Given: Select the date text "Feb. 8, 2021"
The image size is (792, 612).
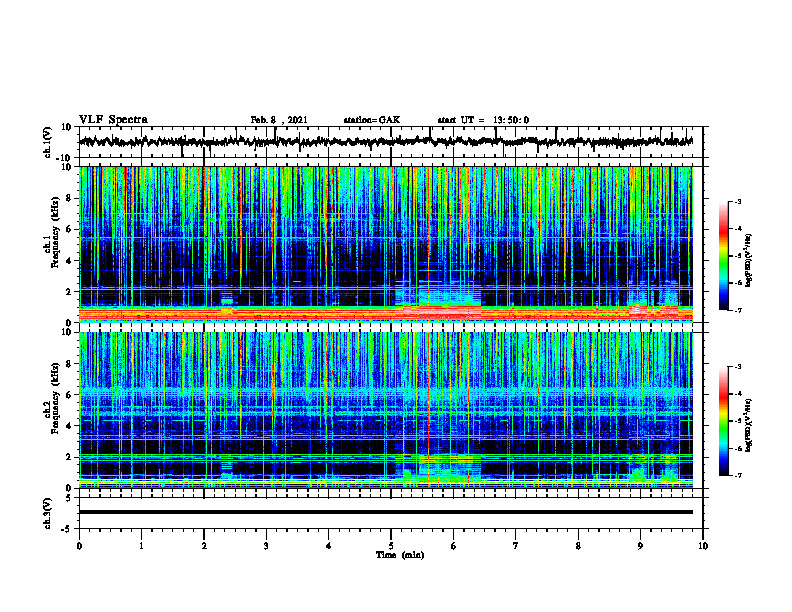Looking at the screenshot, I should (x=279, y=120).
